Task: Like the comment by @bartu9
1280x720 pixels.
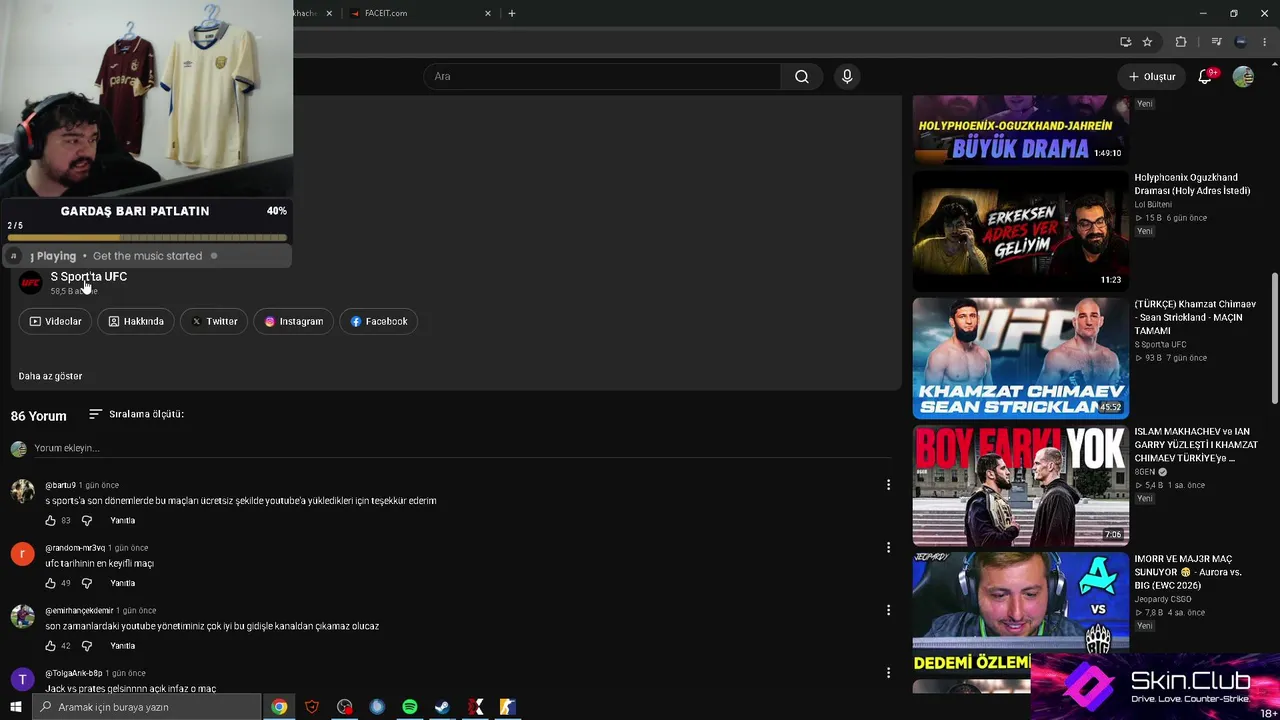Action: click(51, 521)
